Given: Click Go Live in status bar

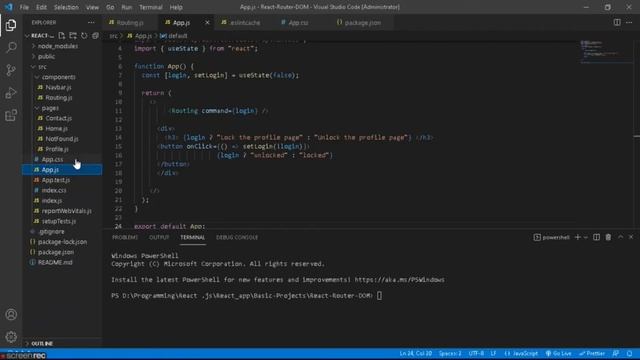Looking at the screenshot, I should pyautogui.click(x=558, y=353).
